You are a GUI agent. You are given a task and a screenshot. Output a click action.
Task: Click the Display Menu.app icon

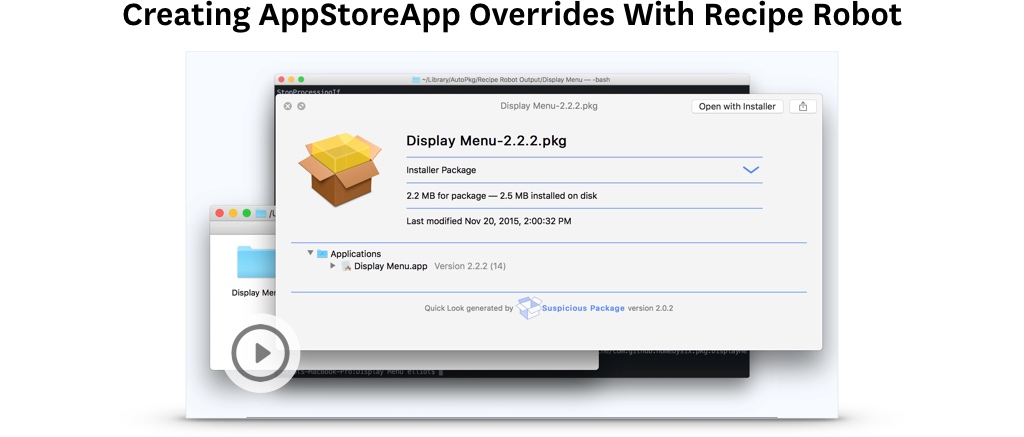coord(347,266)
